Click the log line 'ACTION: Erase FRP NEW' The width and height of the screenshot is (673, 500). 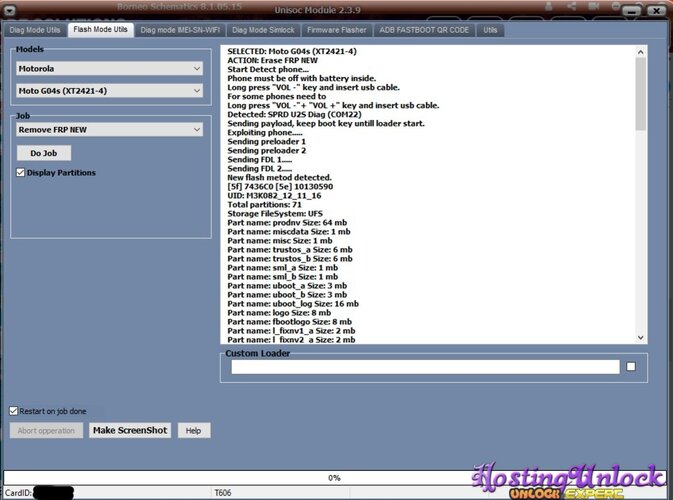coord(273,61)
